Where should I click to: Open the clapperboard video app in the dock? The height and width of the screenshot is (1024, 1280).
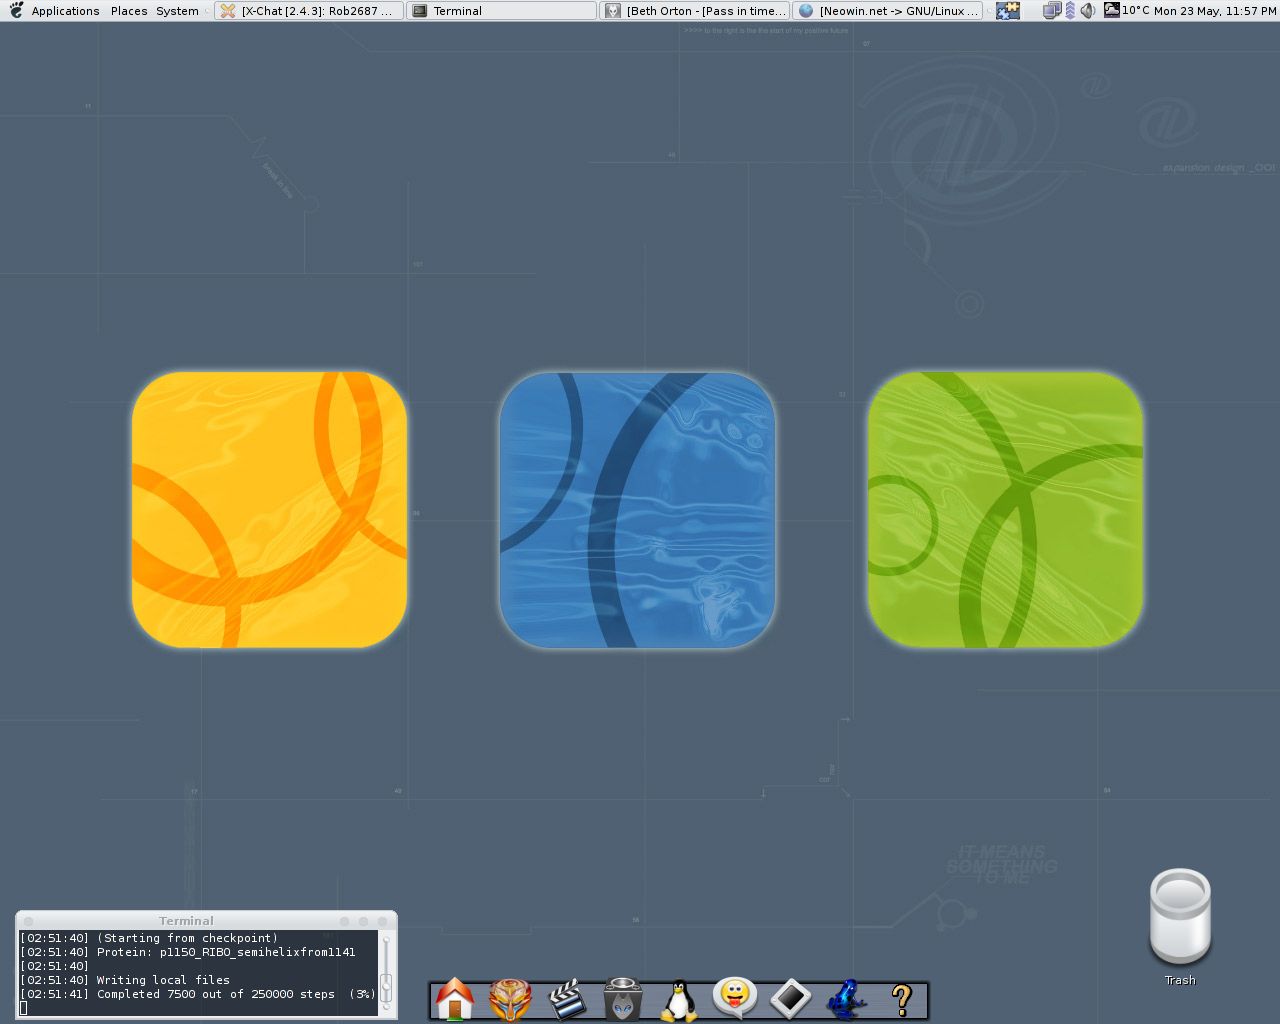click(567, 999)
